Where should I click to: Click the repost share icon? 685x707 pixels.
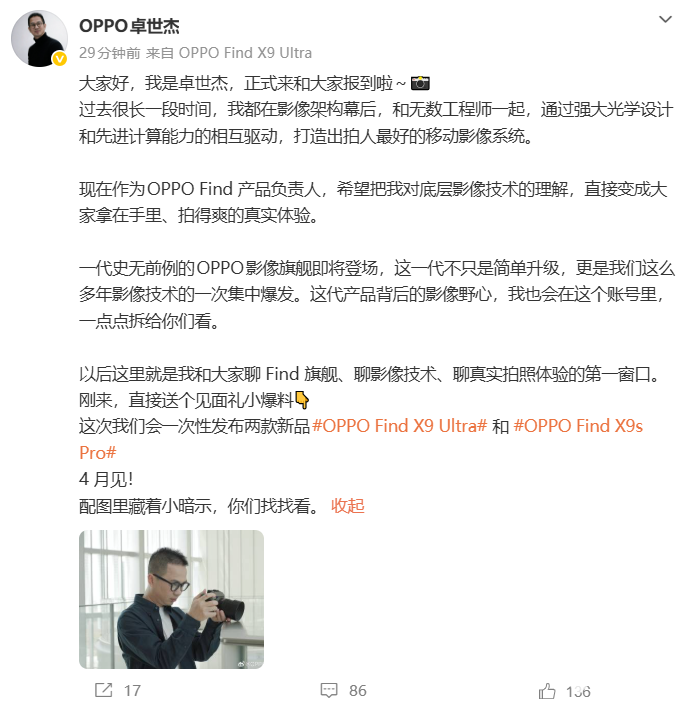pyautogui.click(x=104, y=690)
